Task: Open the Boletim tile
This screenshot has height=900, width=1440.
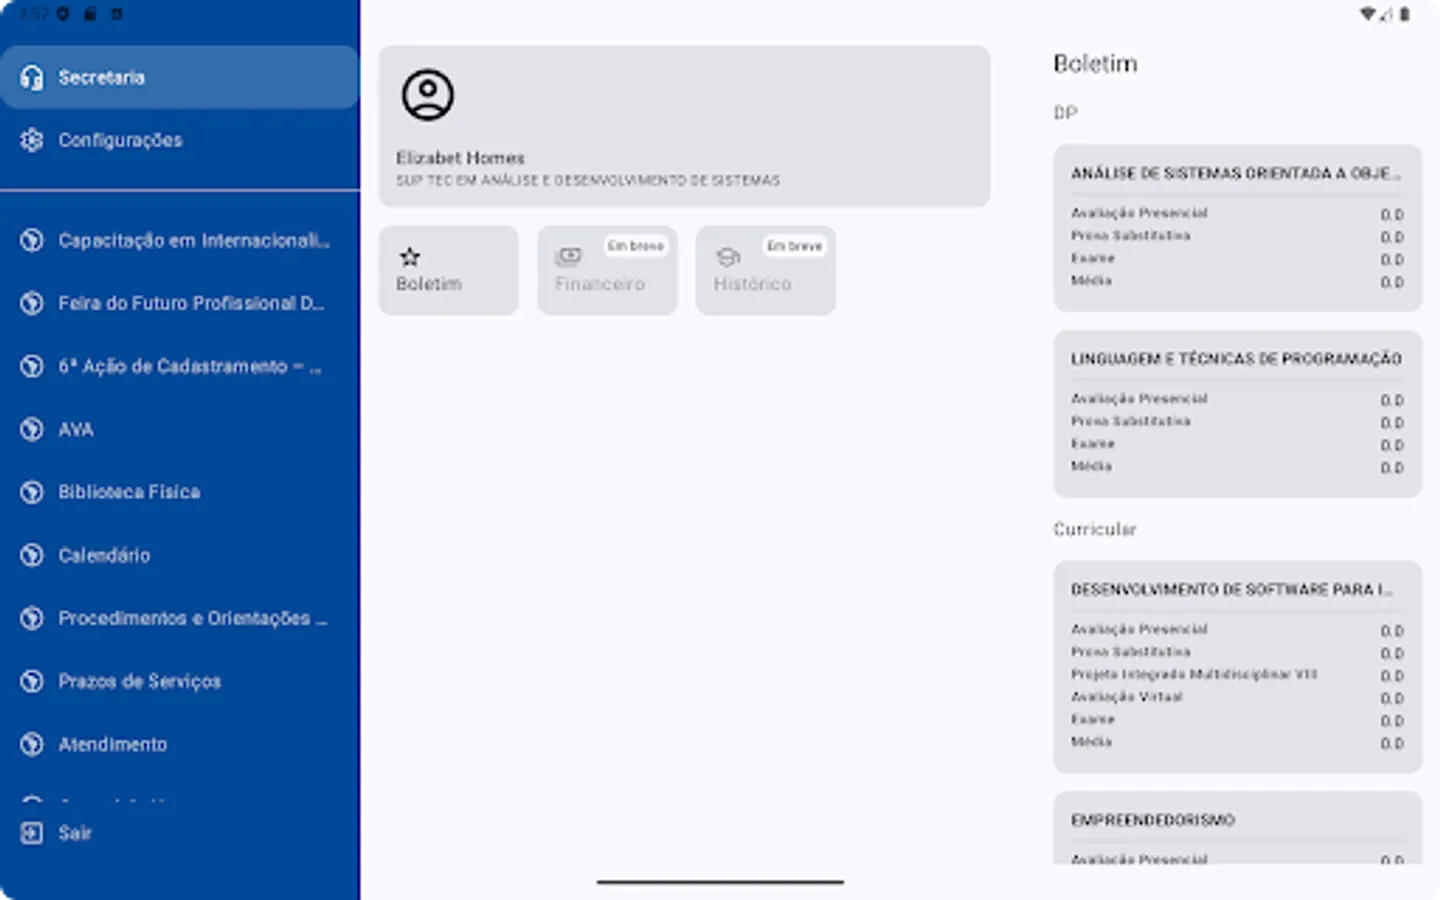Action: pyautogui.click(x=448, y=270)
